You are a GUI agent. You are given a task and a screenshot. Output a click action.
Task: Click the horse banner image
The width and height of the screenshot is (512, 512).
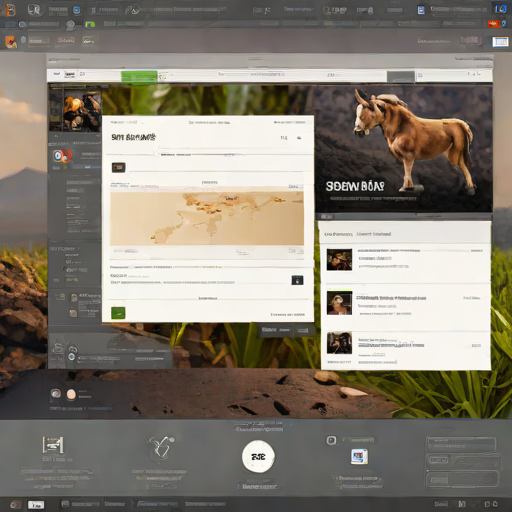(404, 149)
